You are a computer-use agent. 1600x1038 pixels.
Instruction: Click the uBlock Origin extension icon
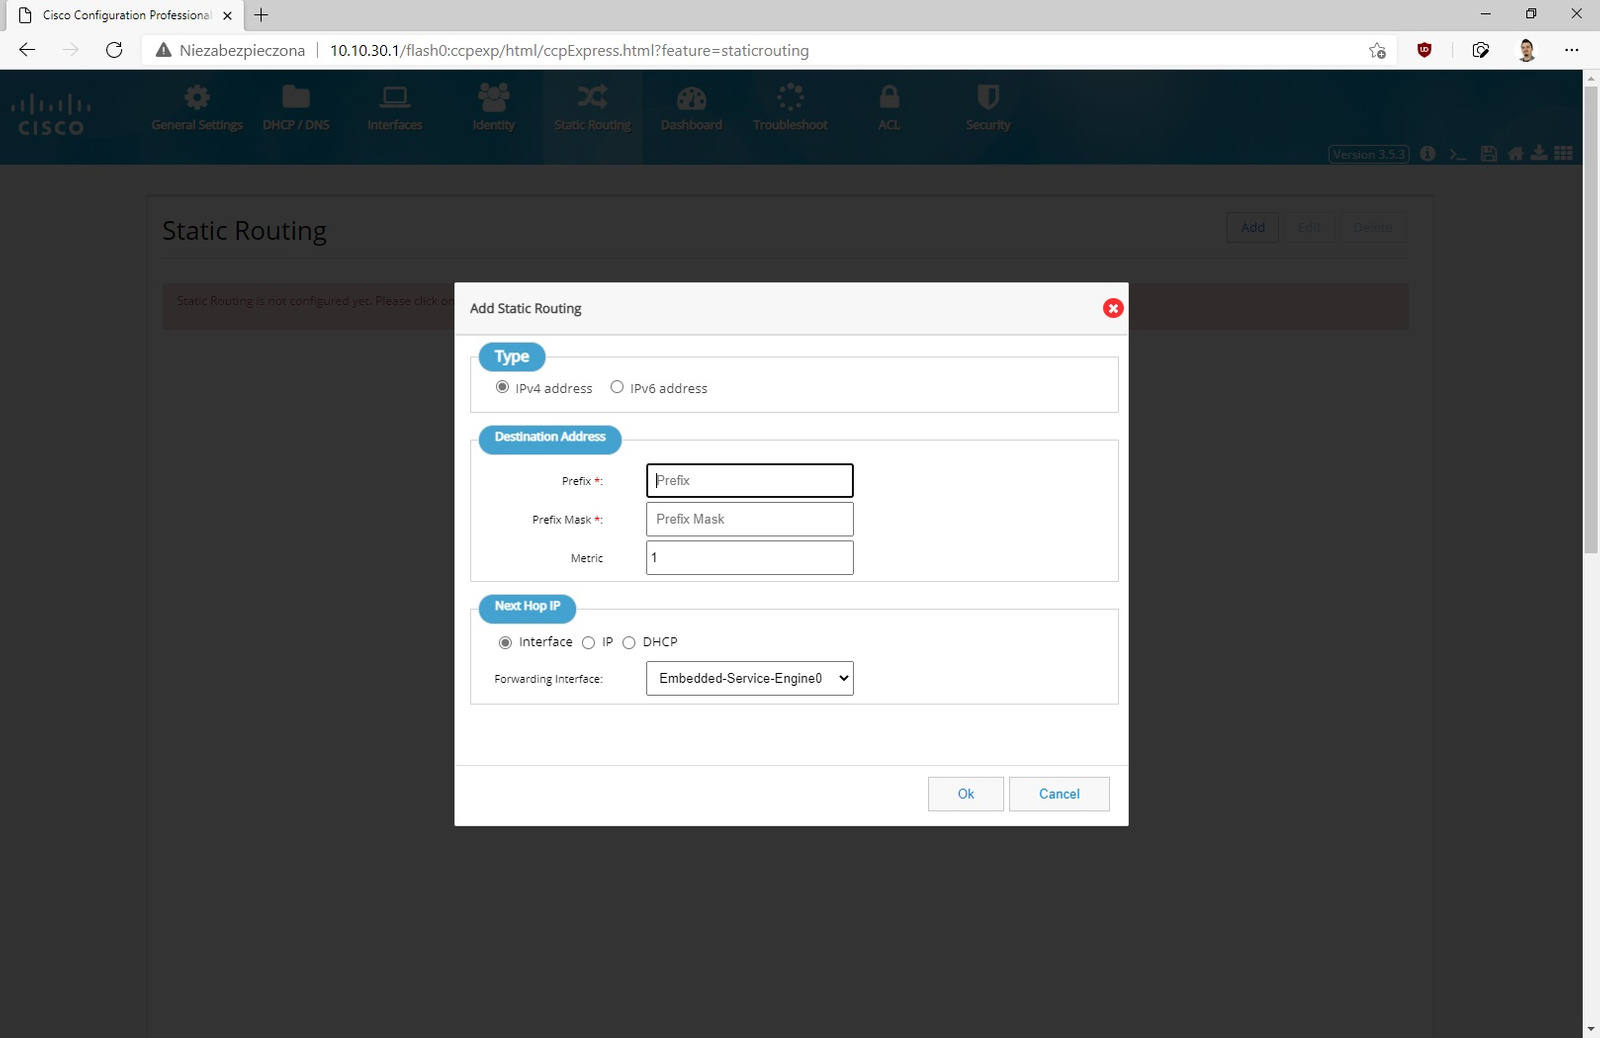1424,50
